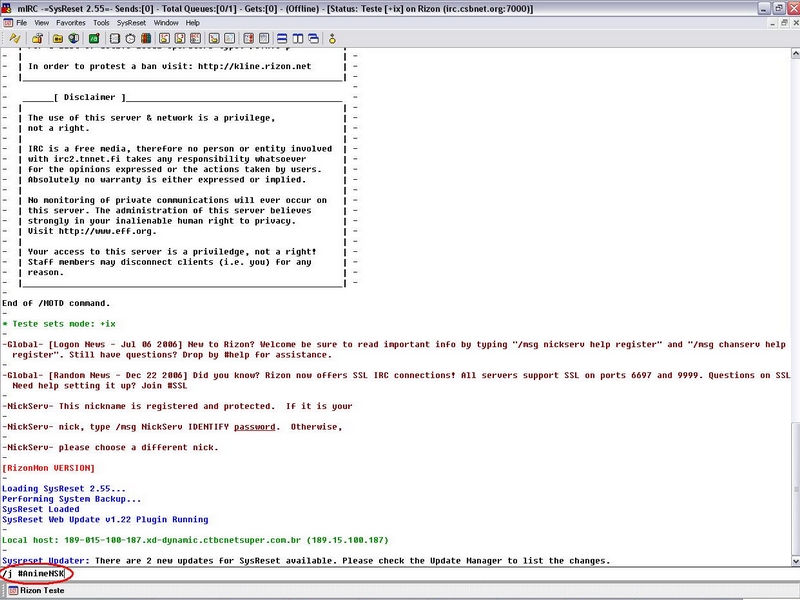Open the Favorites menu
800x600 pixels.
pyautogui.click(x=70, y=22)
